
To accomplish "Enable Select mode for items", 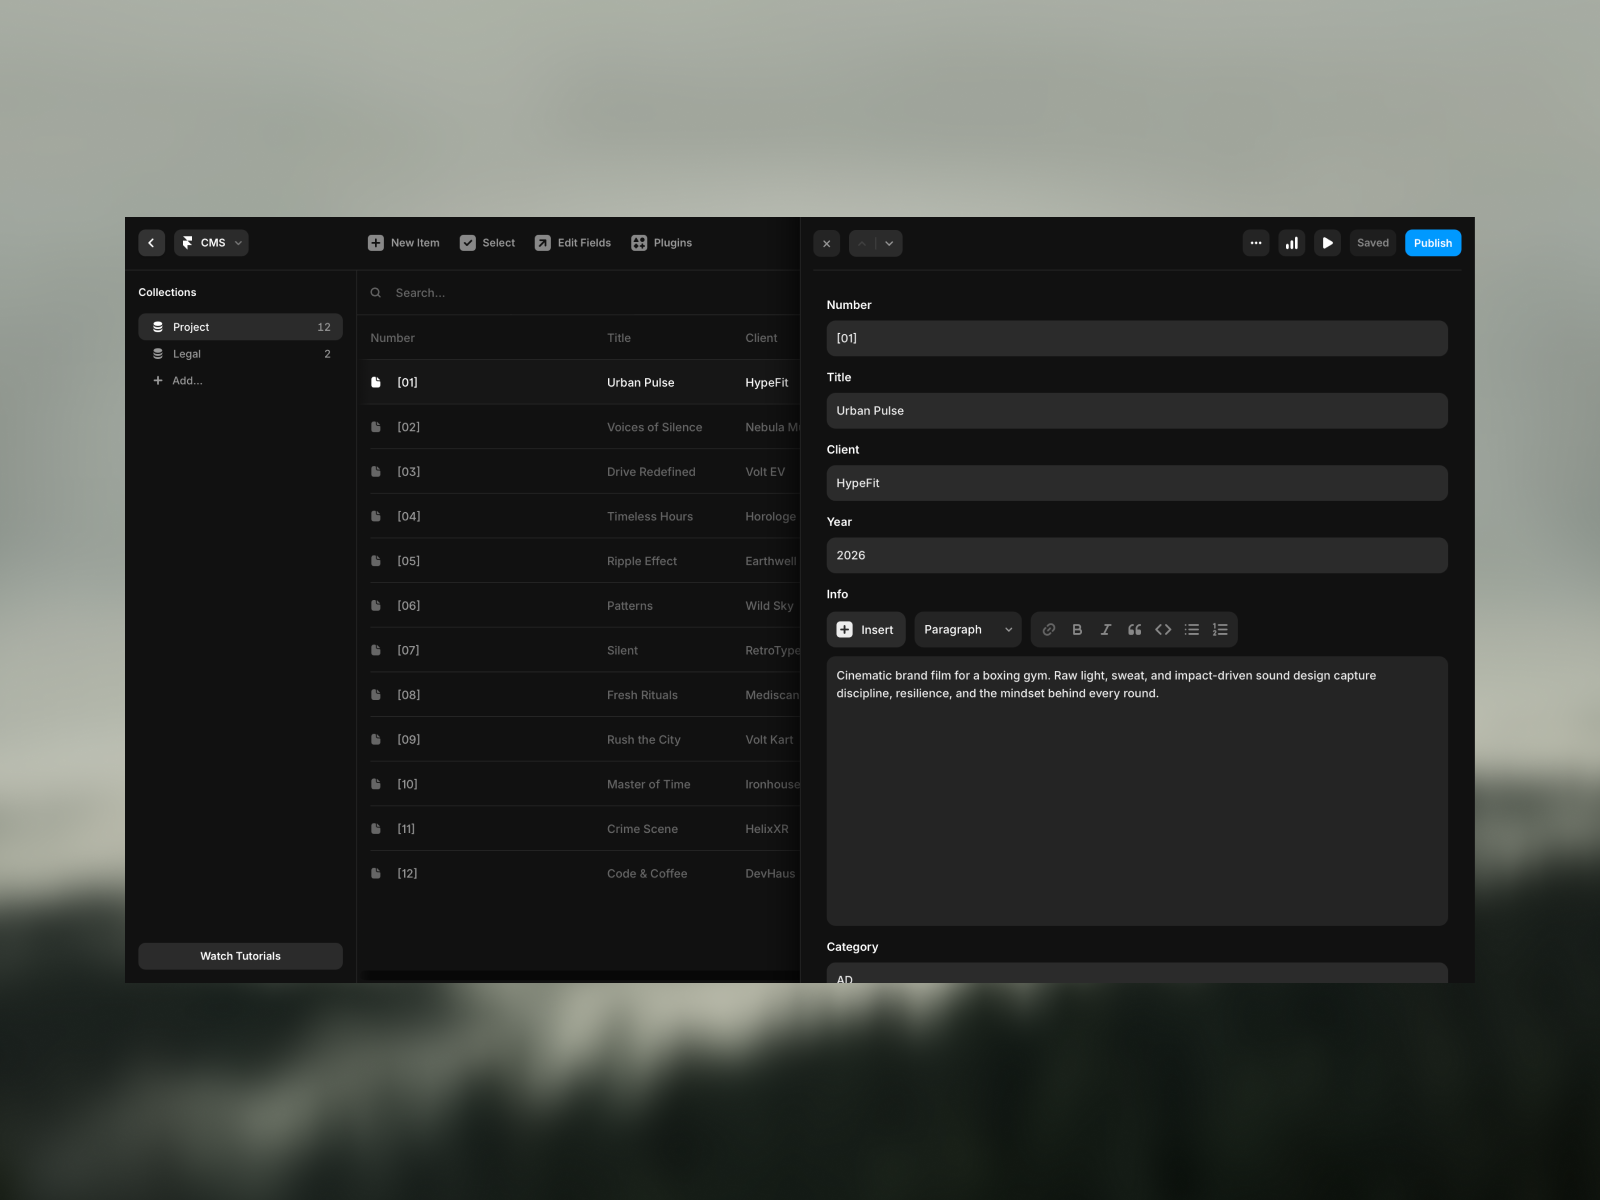I will 487,243.
